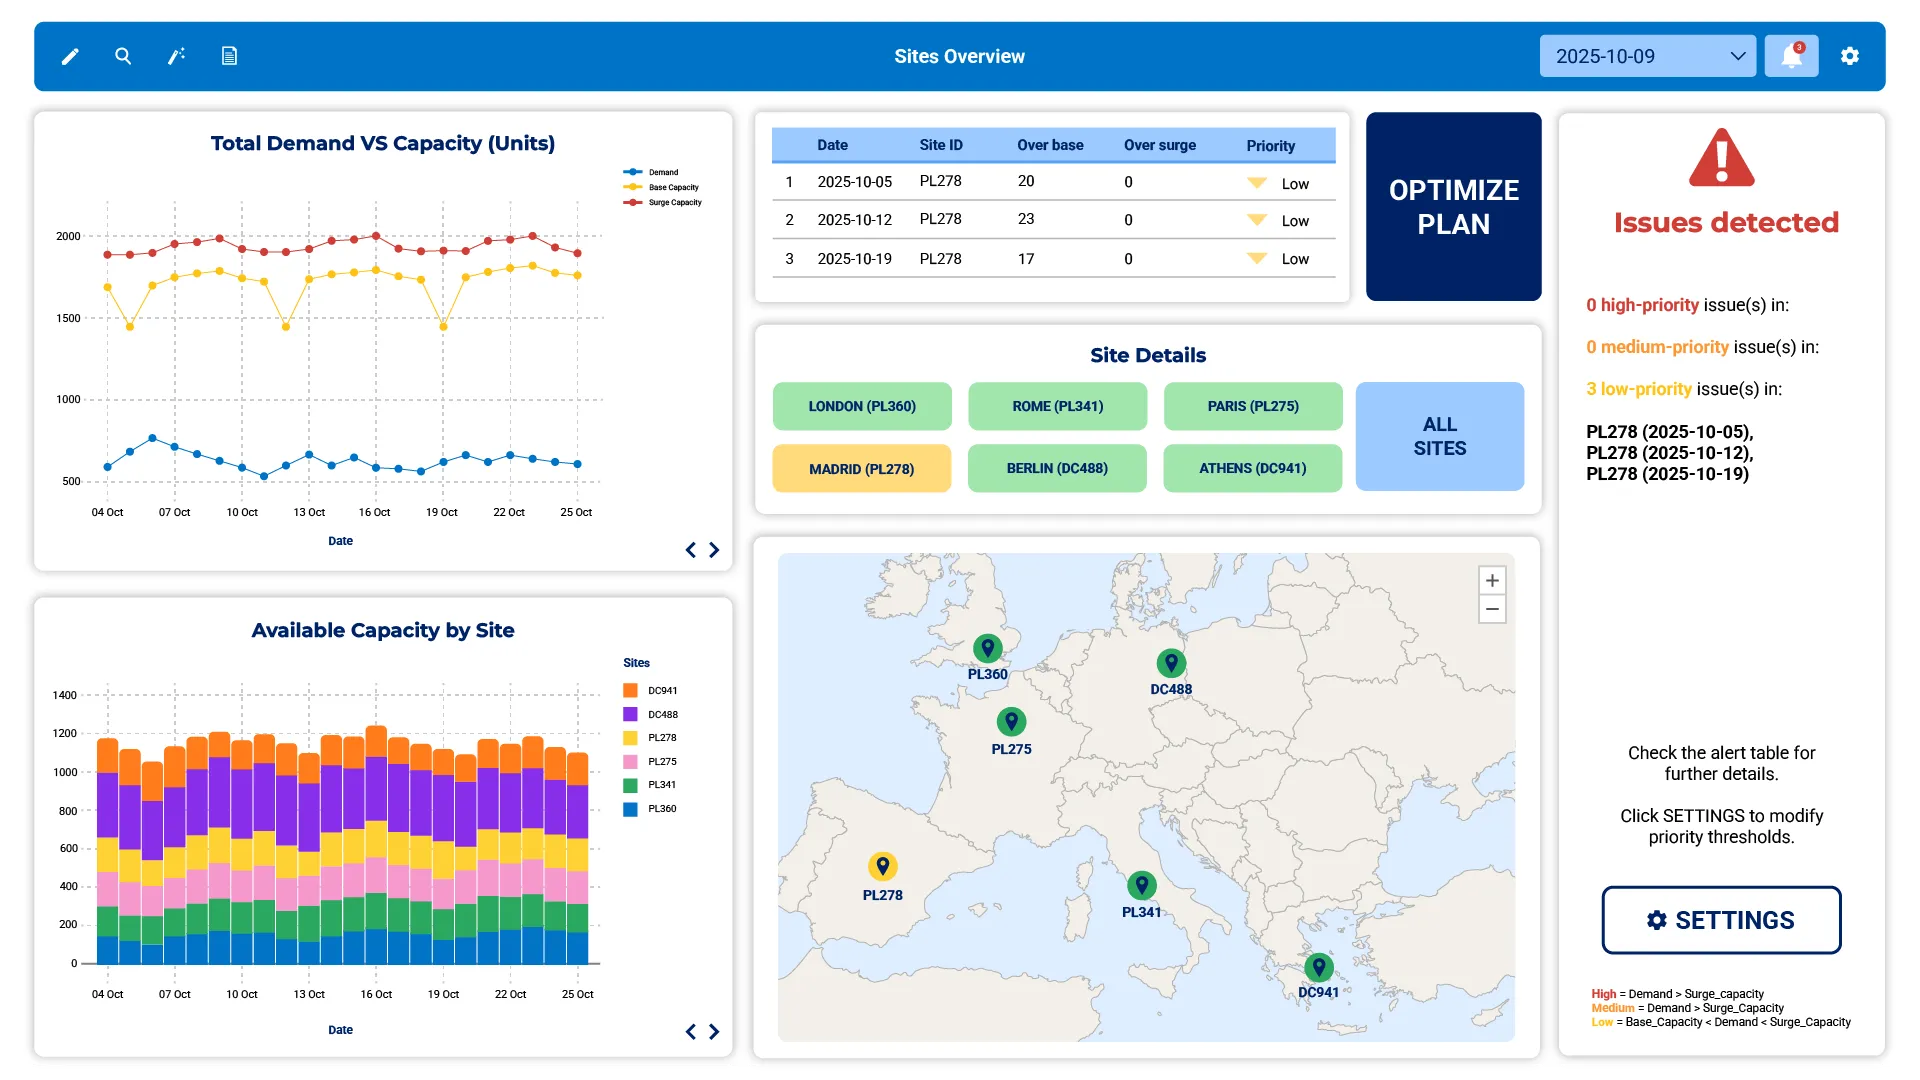Open the notifications bell icon
The image size is (1920, 1080).
1791,56
